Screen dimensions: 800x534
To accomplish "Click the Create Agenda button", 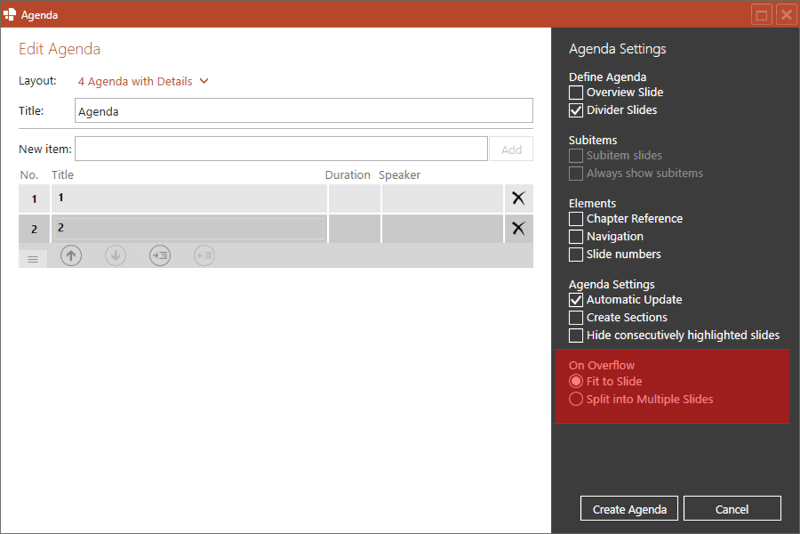I will click(629, 509).
